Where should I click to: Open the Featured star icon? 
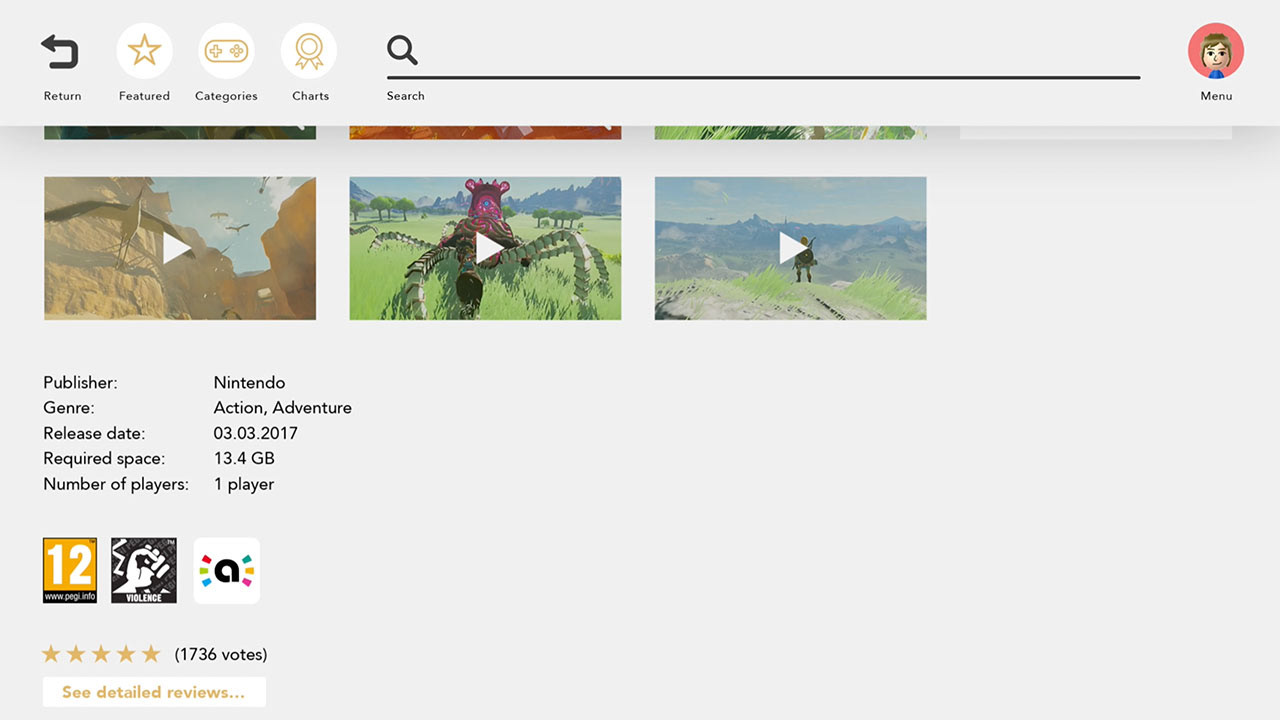144,50
